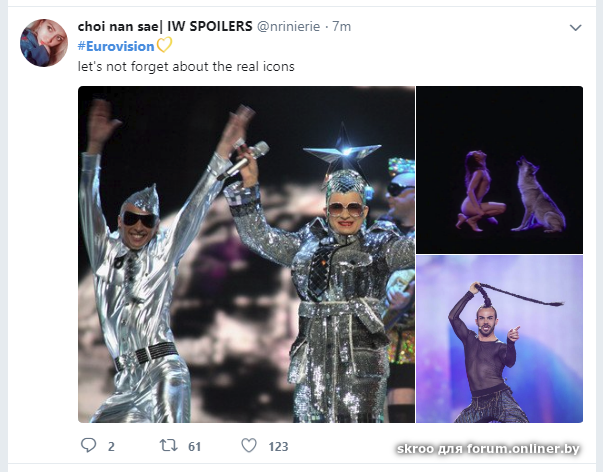The width and height of the screenshot is (603, 472).
Task: Click the like count 123
Action: point(277,447)
